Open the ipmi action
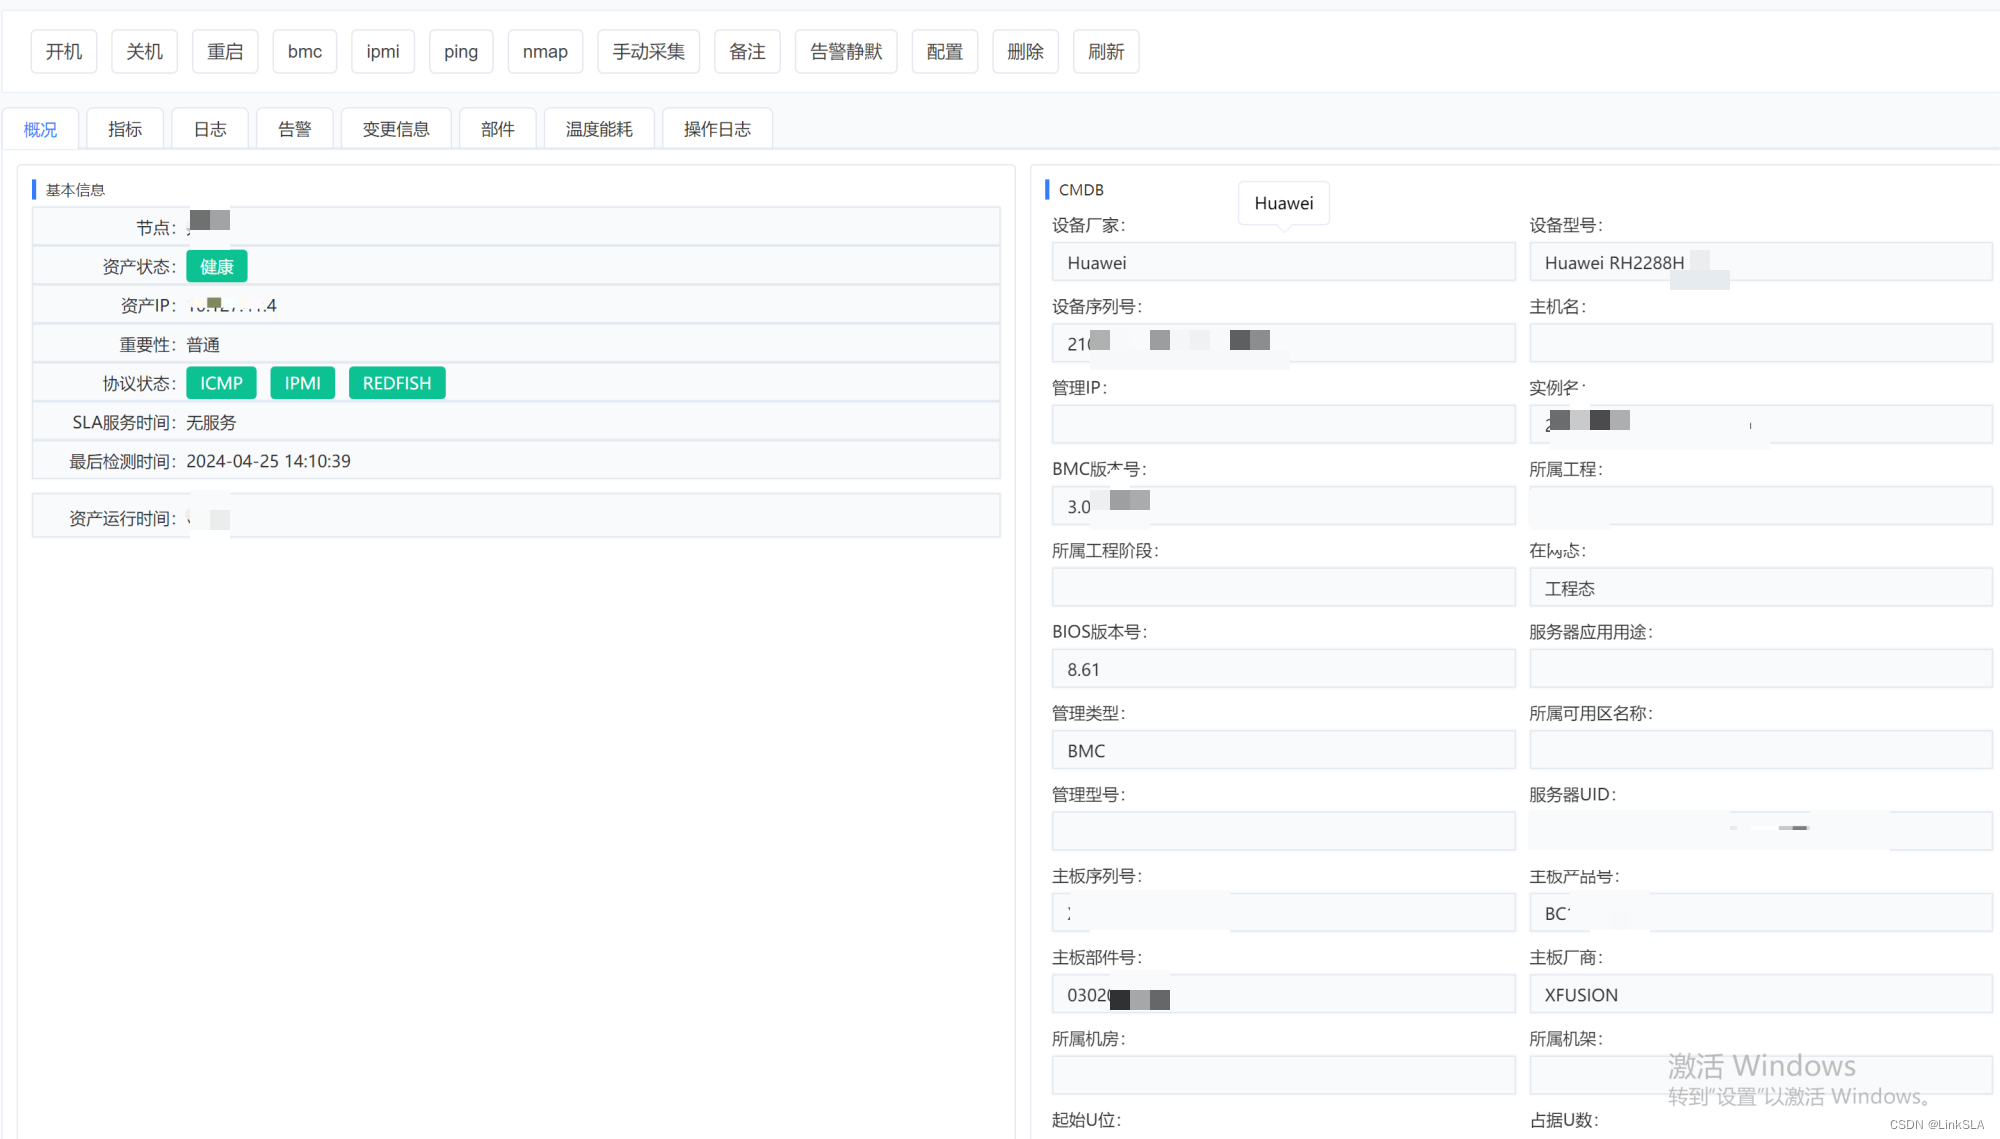Image resolution: width=2000 pixels, height=1139 pixels. (x=383, y=52)
